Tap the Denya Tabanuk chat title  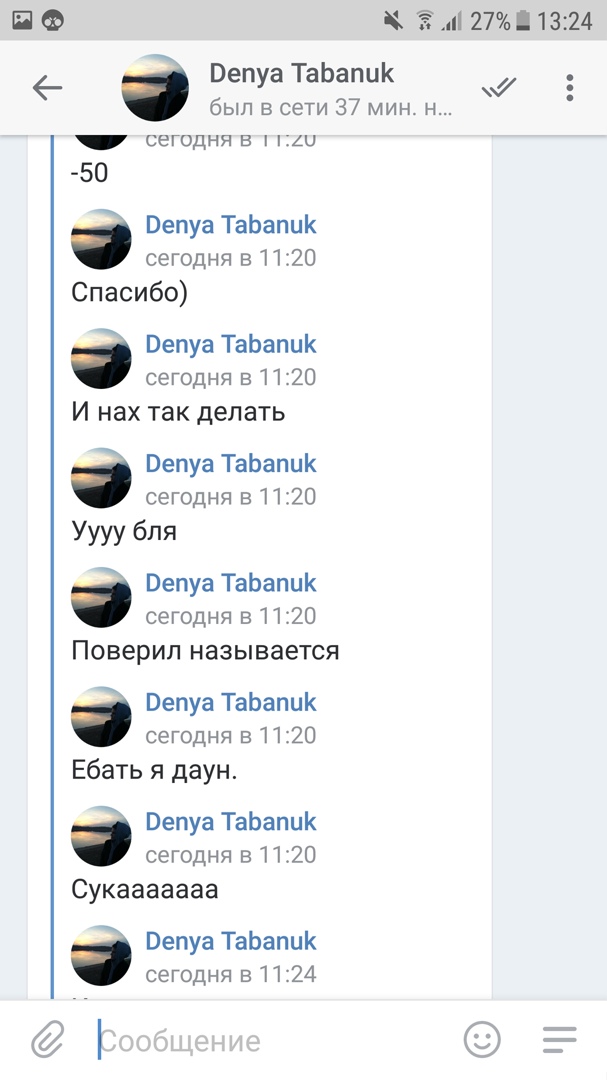pyautogui.click(x=301, y=73)
